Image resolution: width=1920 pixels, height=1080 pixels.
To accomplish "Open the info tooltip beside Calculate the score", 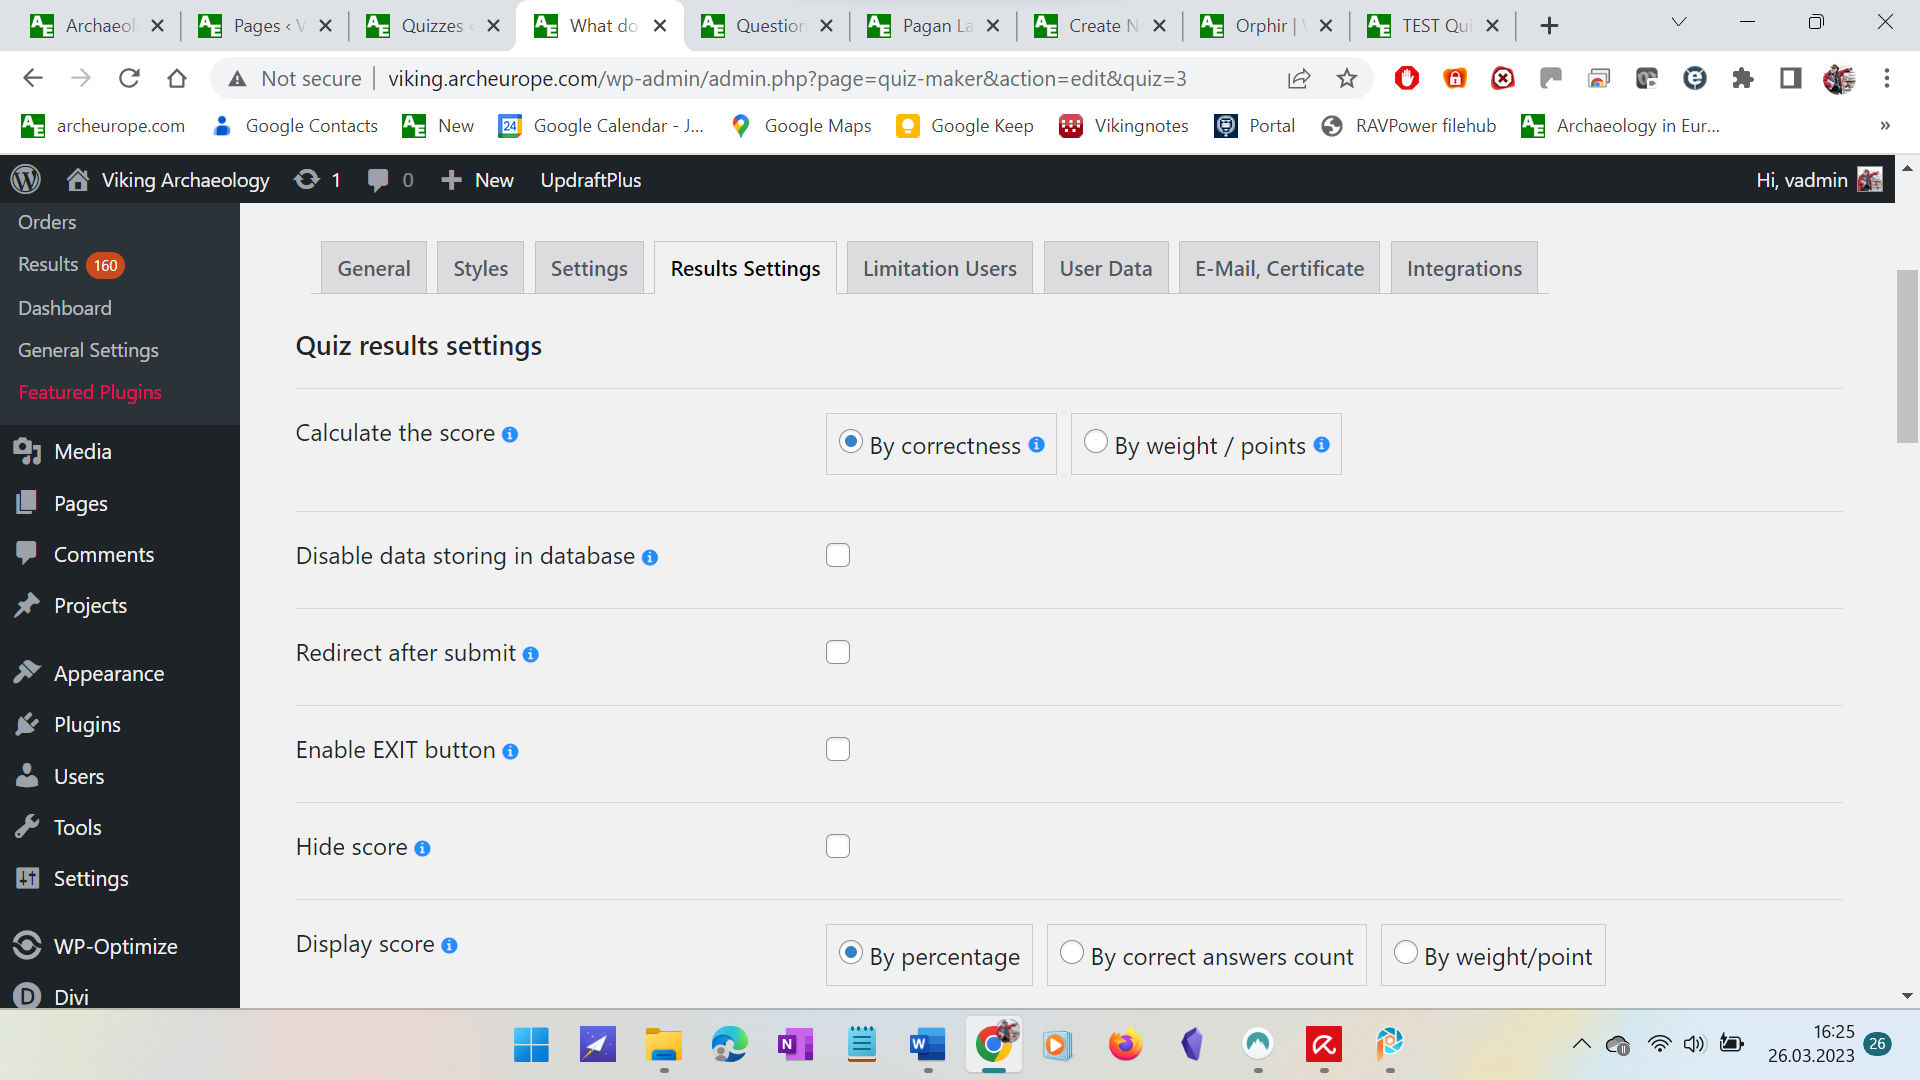I will tap(510, 434).
